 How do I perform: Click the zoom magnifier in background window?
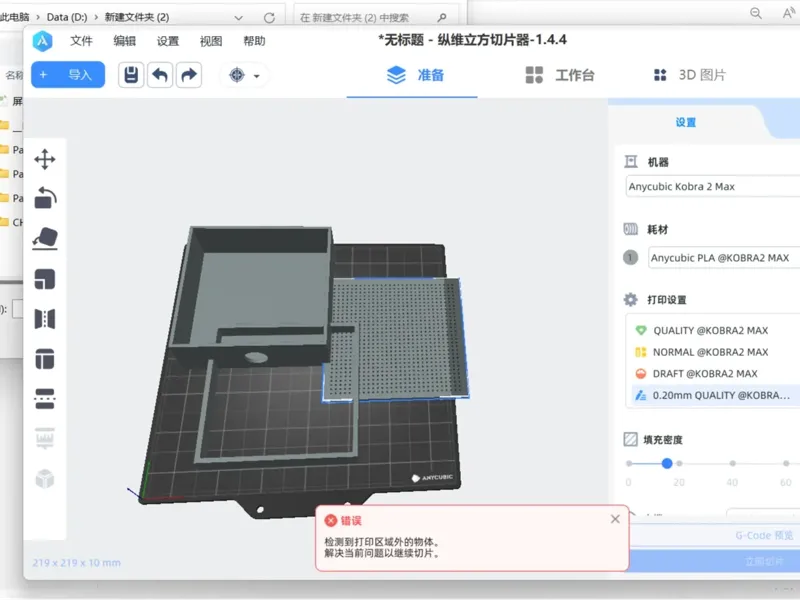click(x=756, y=14)
